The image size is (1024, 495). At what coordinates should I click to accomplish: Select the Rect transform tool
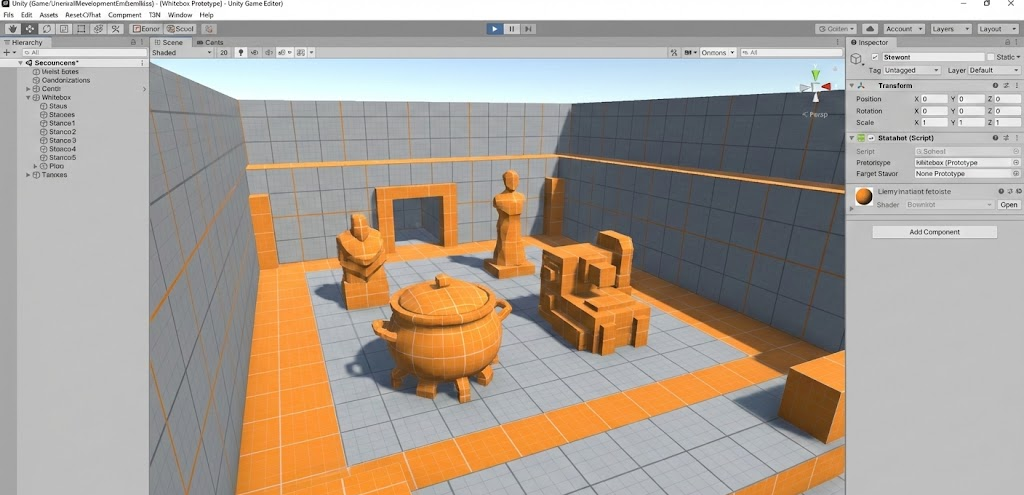click(80, 29)
